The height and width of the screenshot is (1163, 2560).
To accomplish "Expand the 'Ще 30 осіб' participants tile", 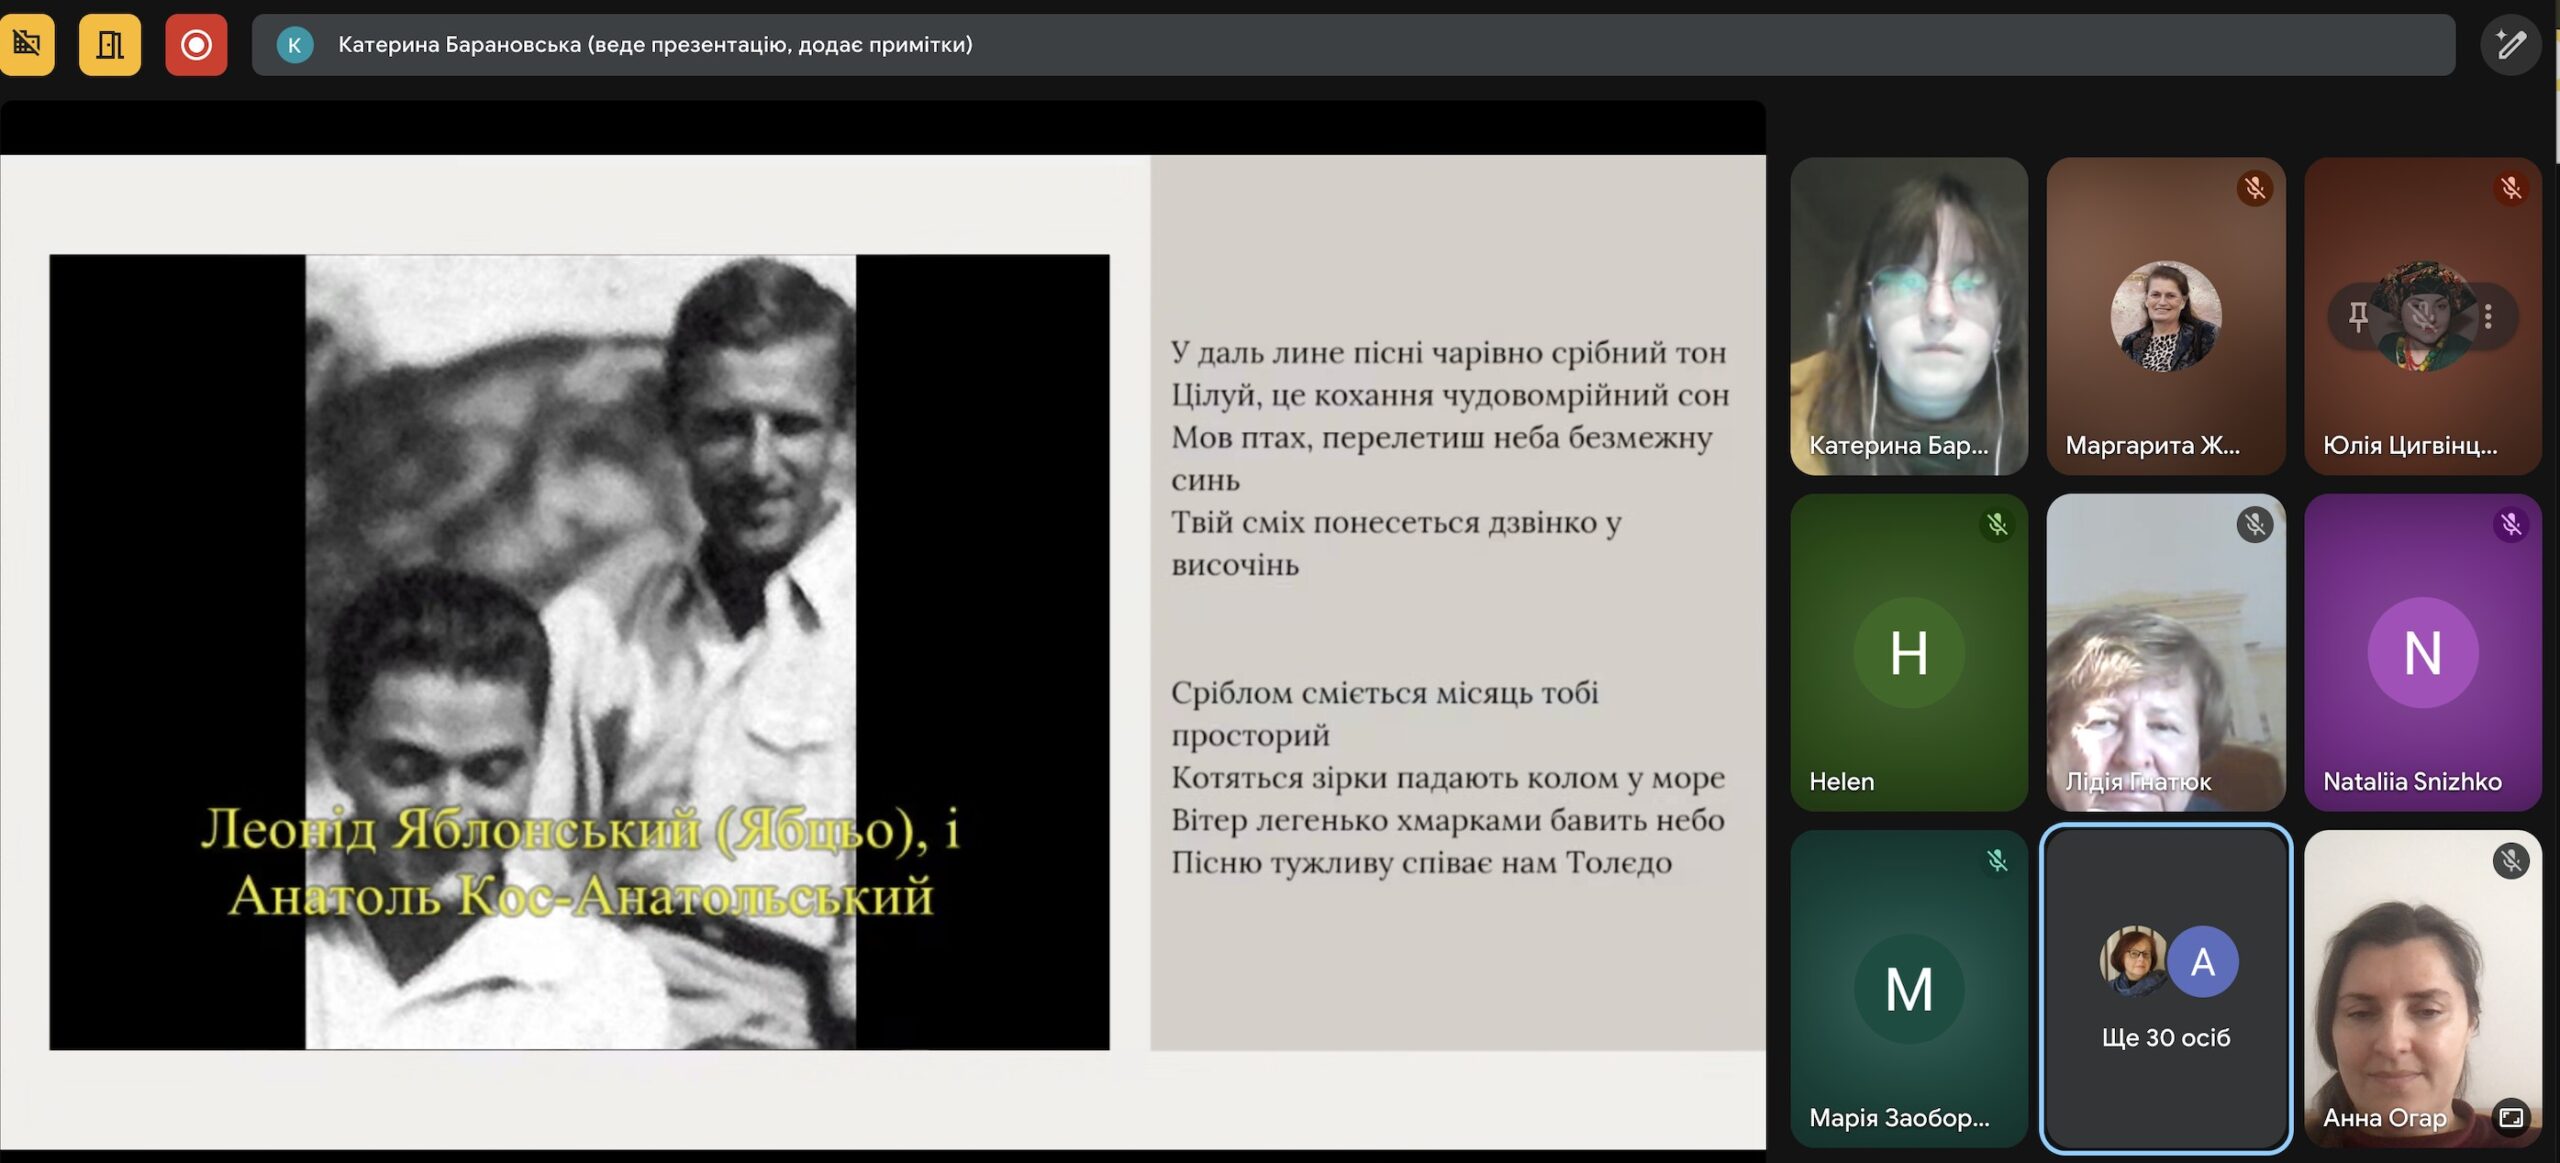I will [x=2165, y=988].
